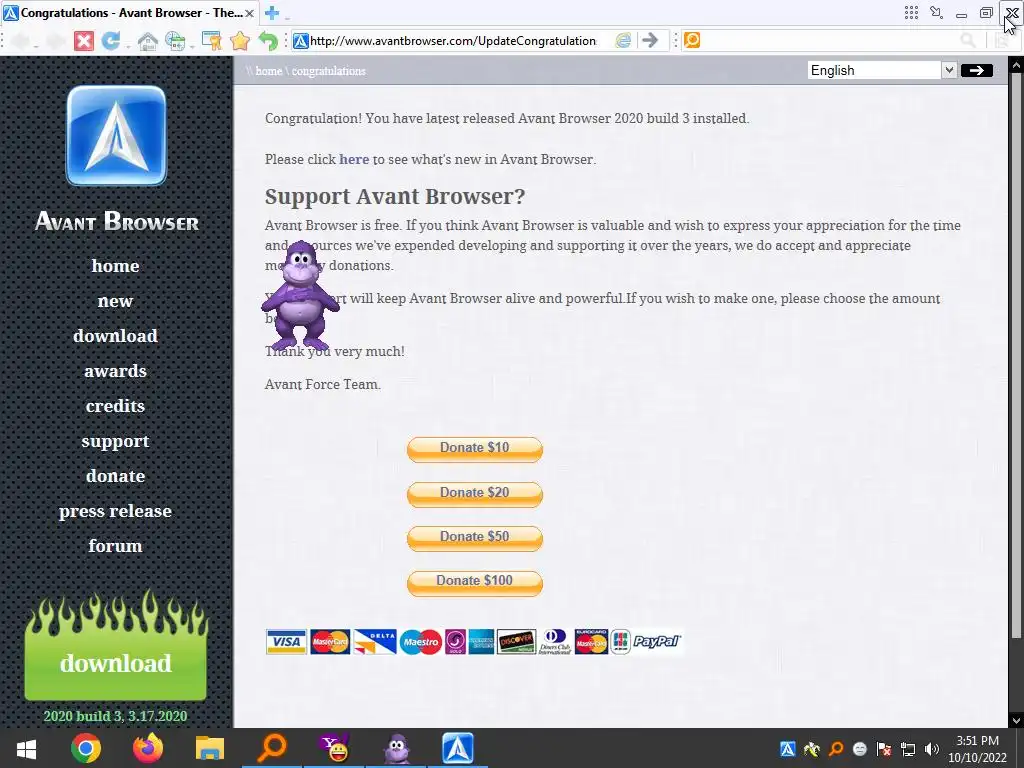Click inside the URL address field

tap(453, 40)
